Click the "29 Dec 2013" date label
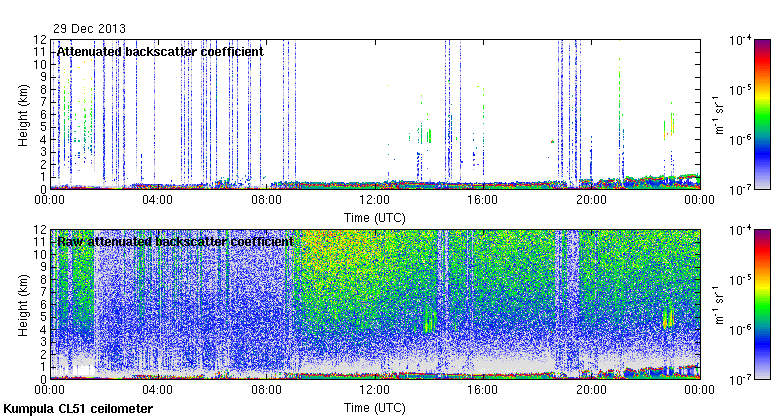780x420 pixels. point(90,29)
